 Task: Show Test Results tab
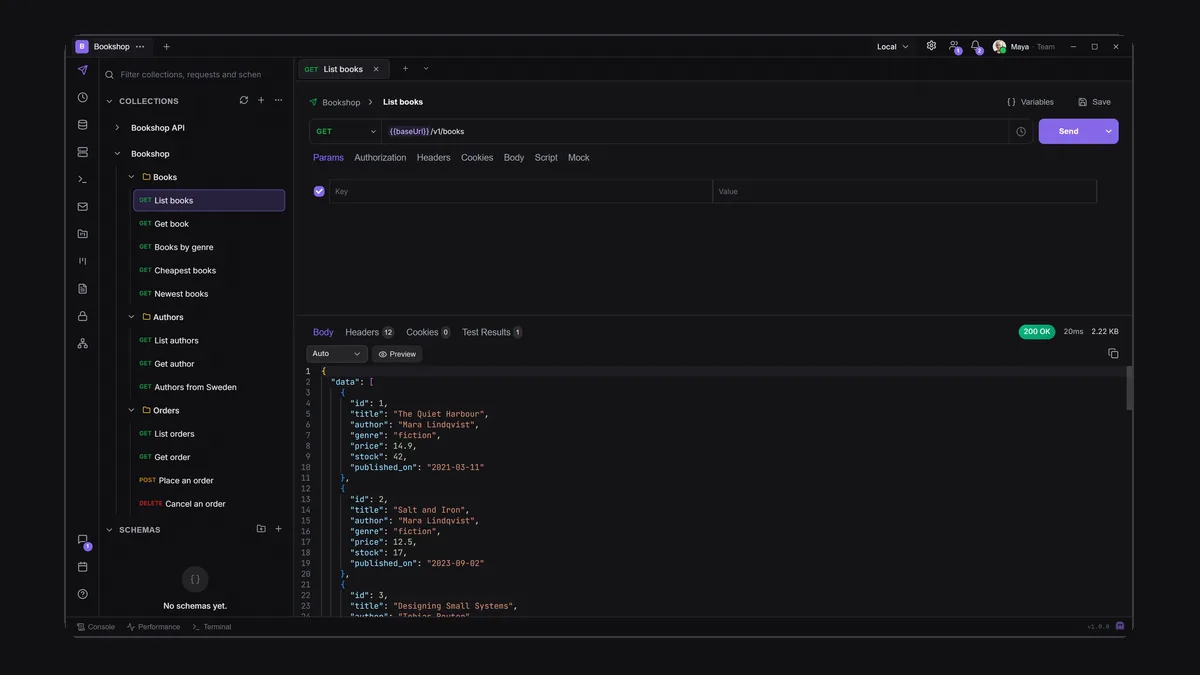click(x=492, y=332)
